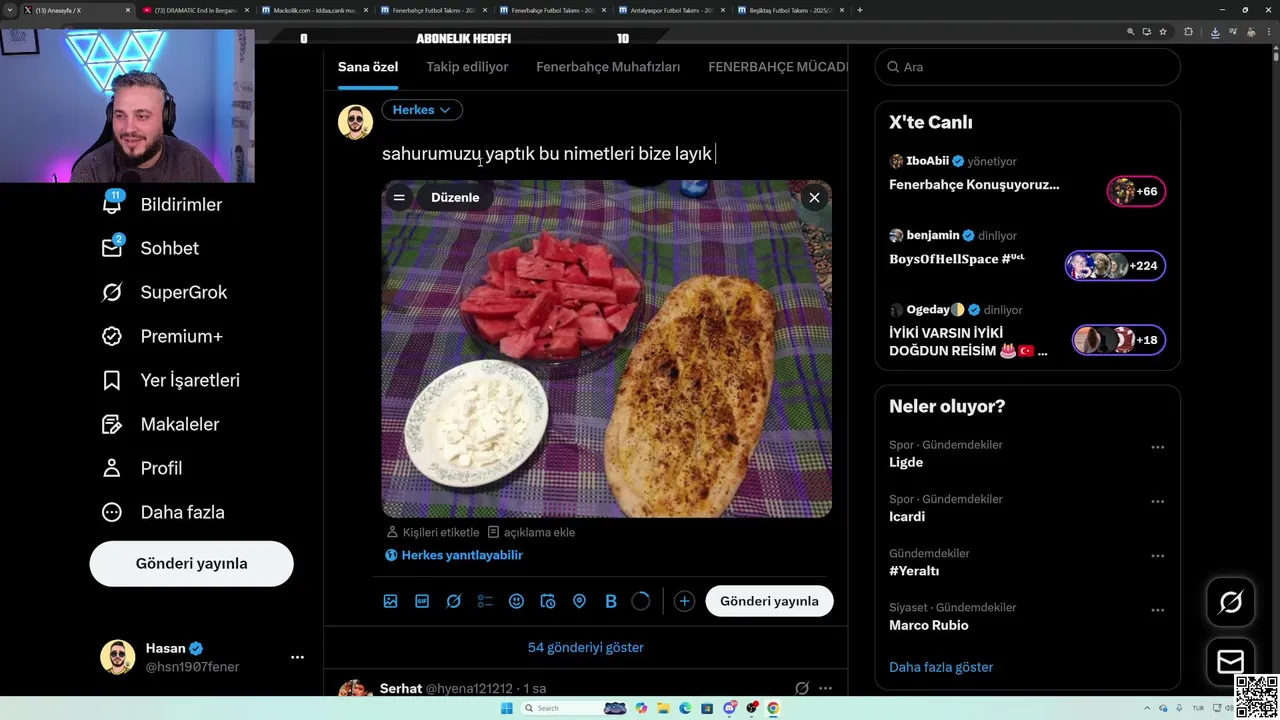Screen dimensions: 1280x720
Task: Change reply setting Herkes yanıtlayabilir
Action: click(x=454, y=555)
